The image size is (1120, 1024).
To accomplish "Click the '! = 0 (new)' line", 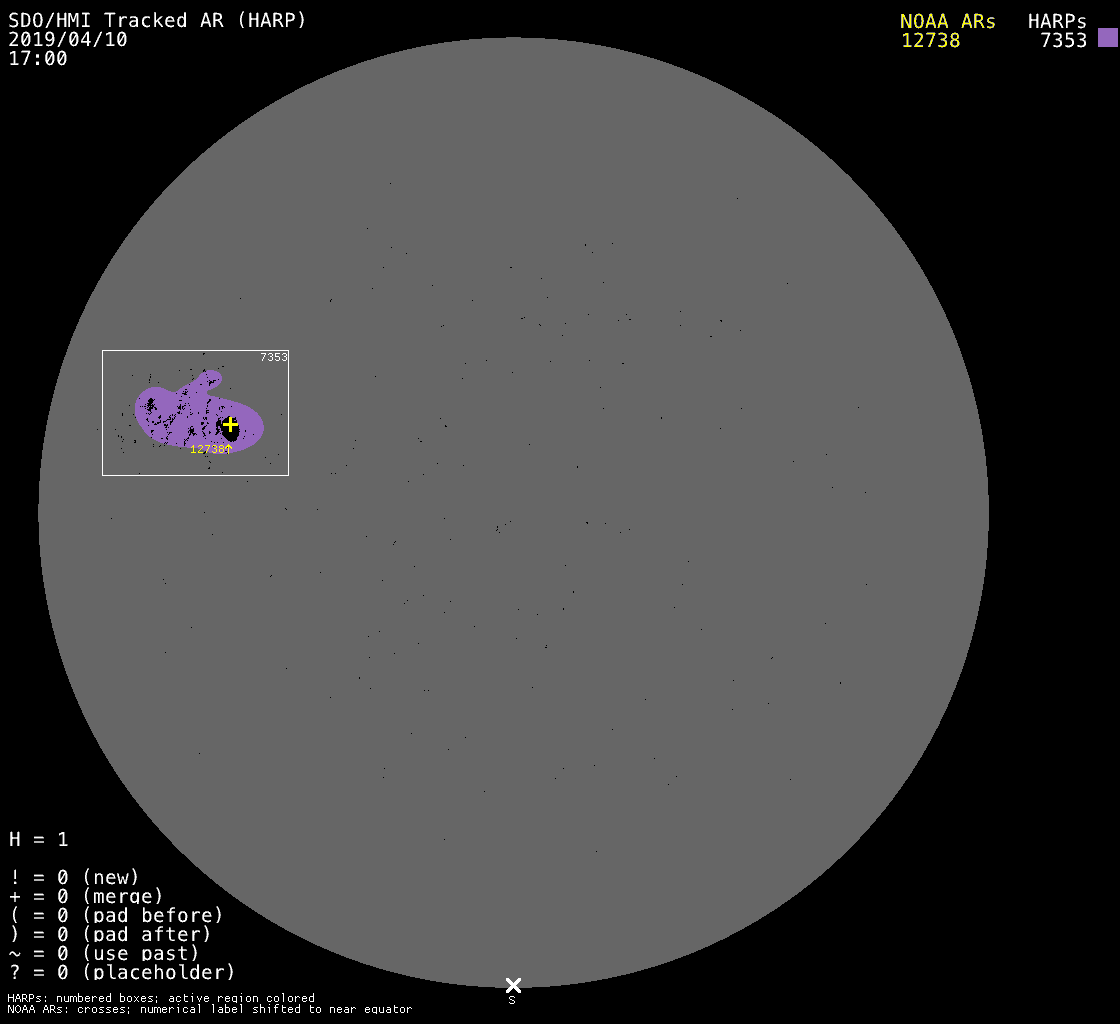I will (x=74, y=877).
